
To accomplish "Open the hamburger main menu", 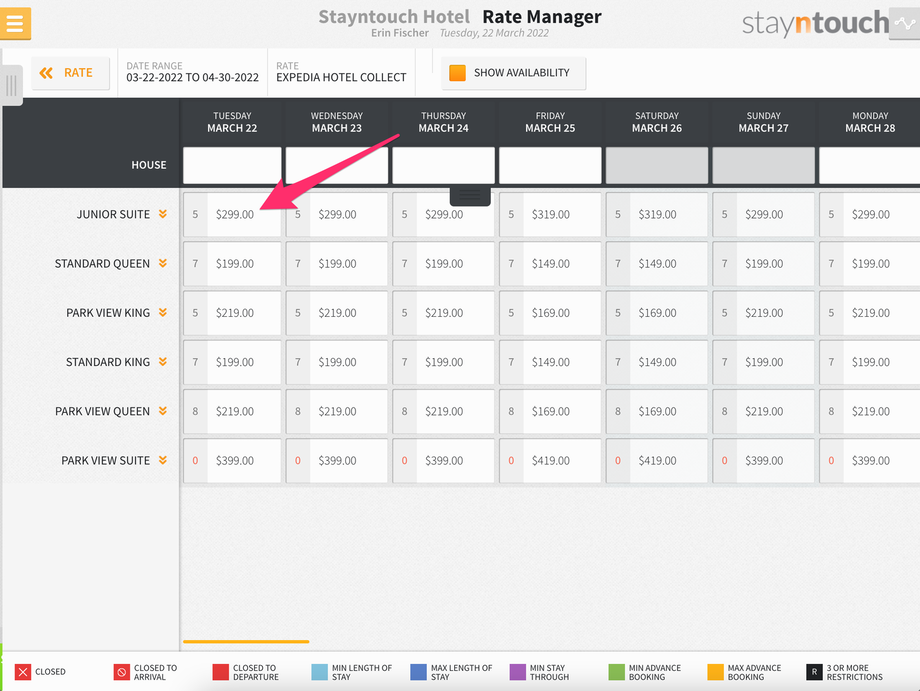I will [x=15, y=23].
